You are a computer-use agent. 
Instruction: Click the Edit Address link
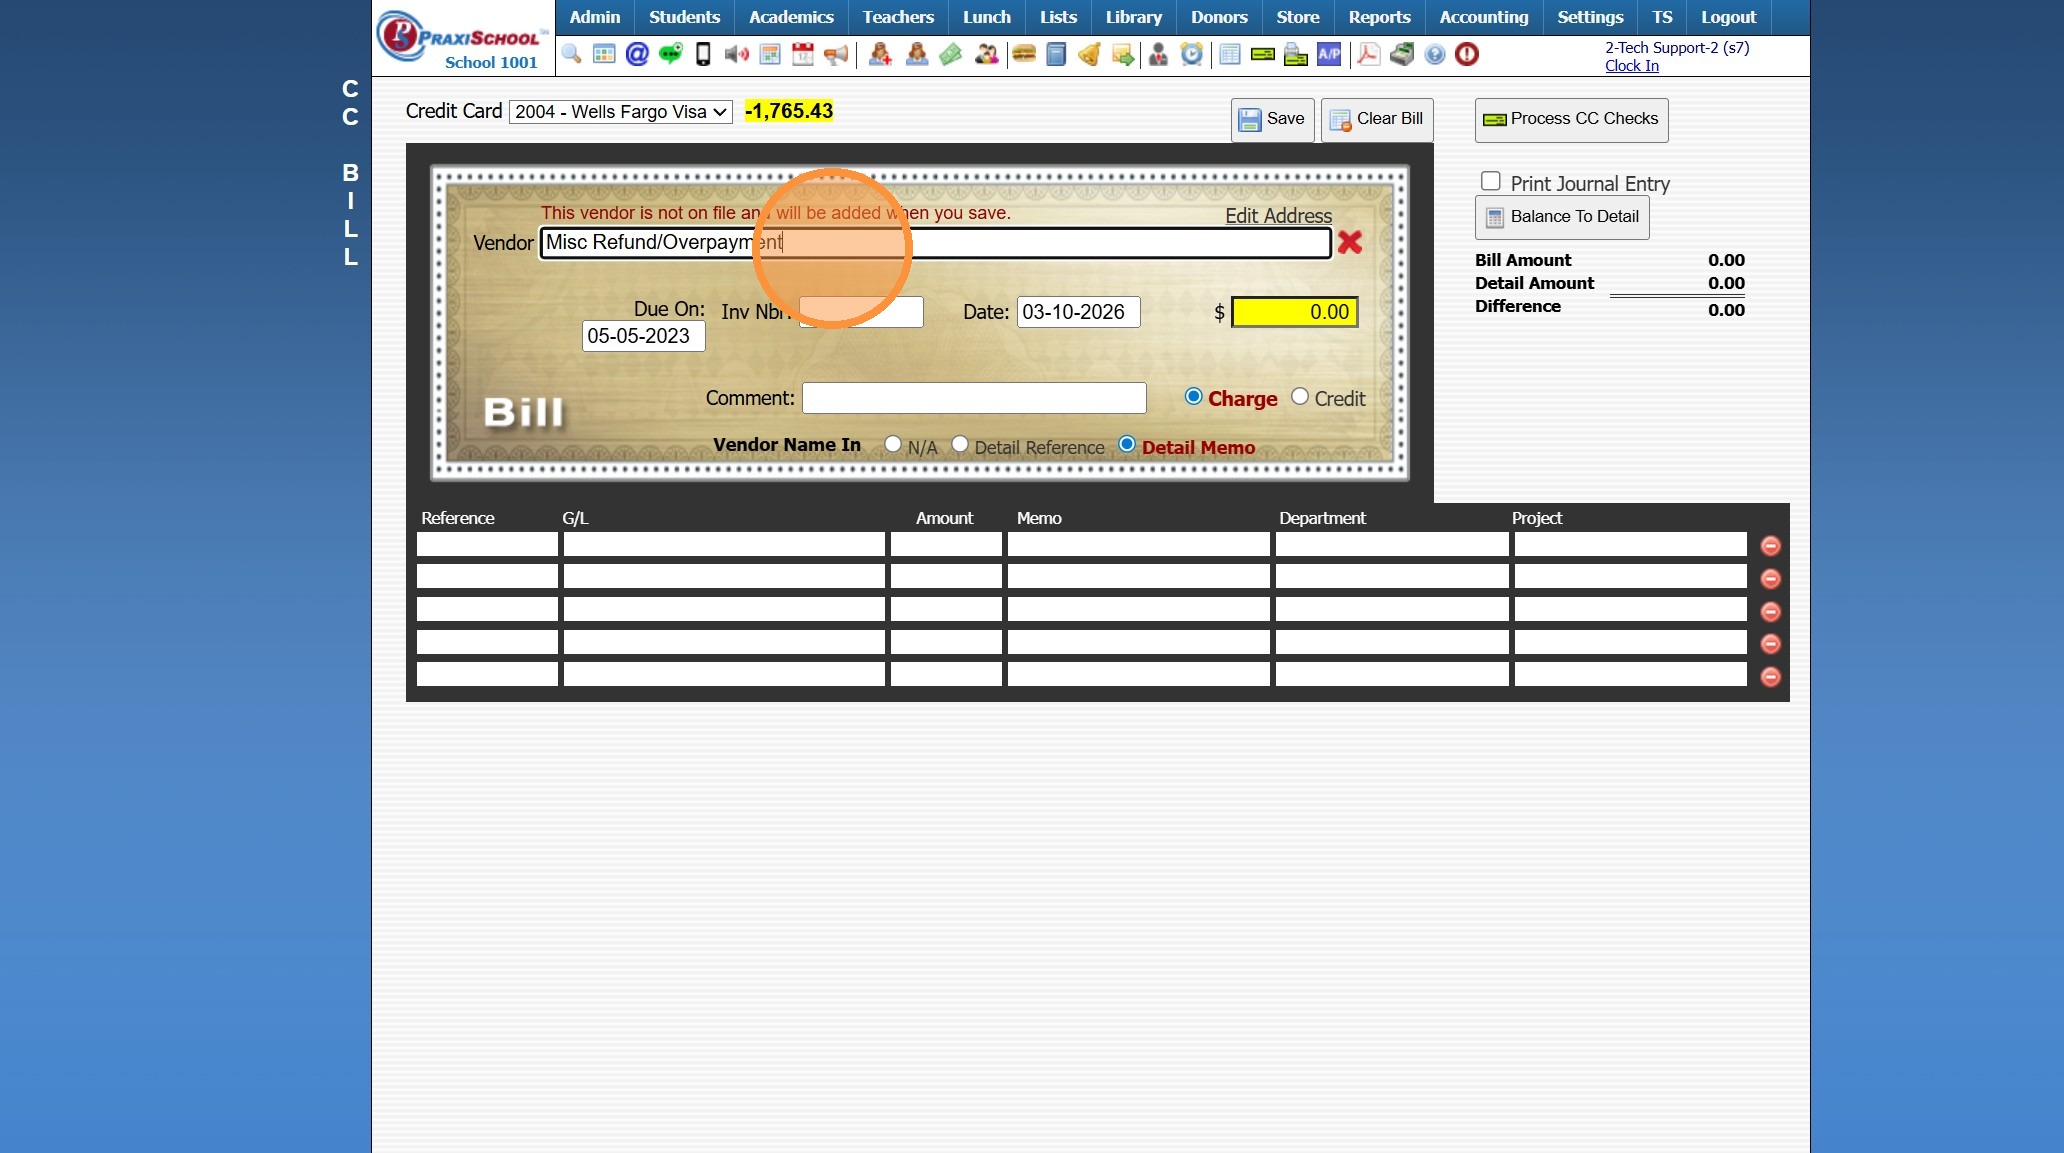1278,216
